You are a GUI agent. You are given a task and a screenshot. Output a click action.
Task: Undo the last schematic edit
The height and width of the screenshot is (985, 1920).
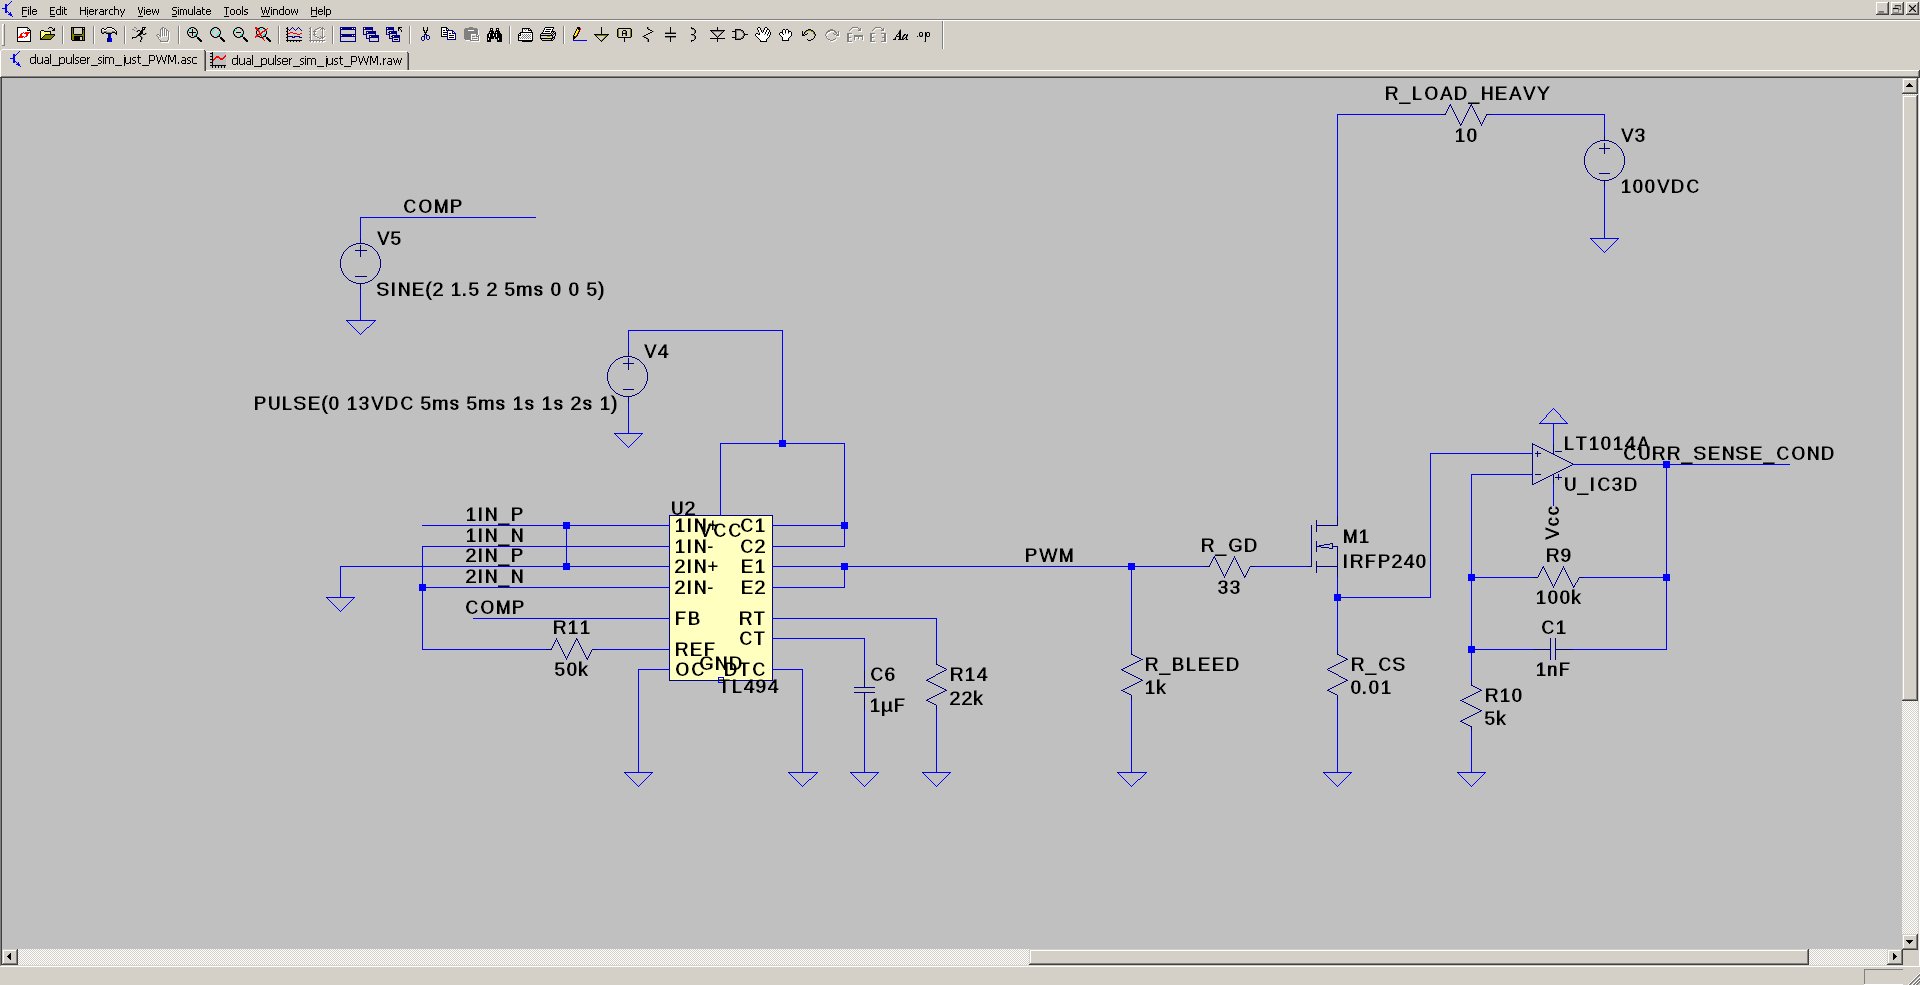coord(808,35)
